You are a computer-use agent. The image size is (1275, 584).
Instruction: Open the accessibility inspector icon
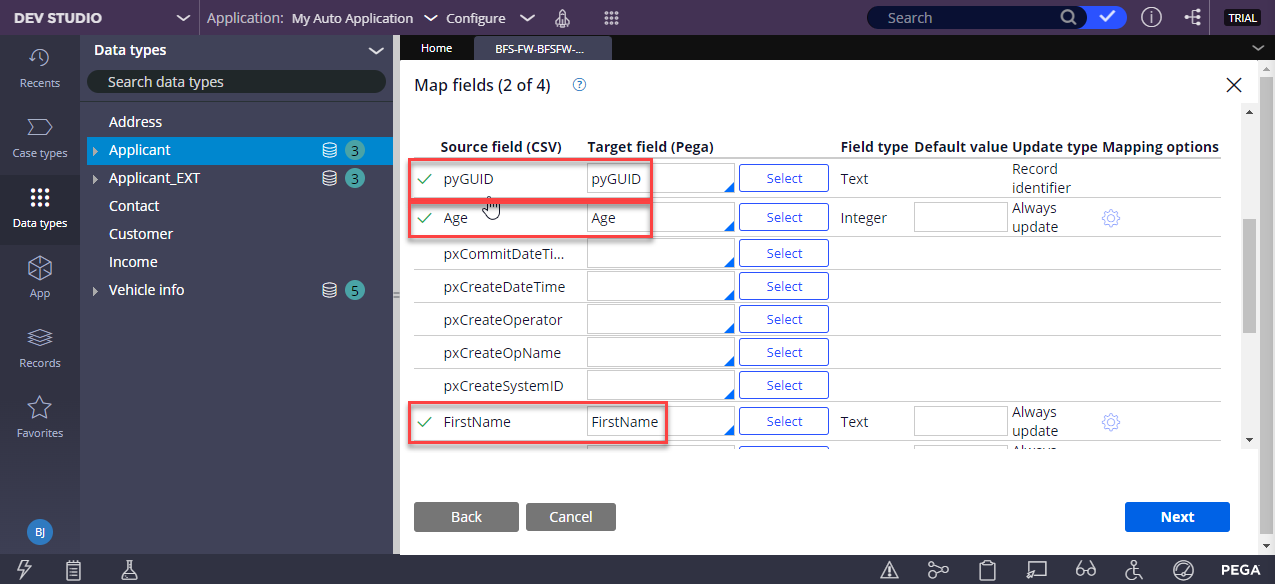[x=1133, y=570]
